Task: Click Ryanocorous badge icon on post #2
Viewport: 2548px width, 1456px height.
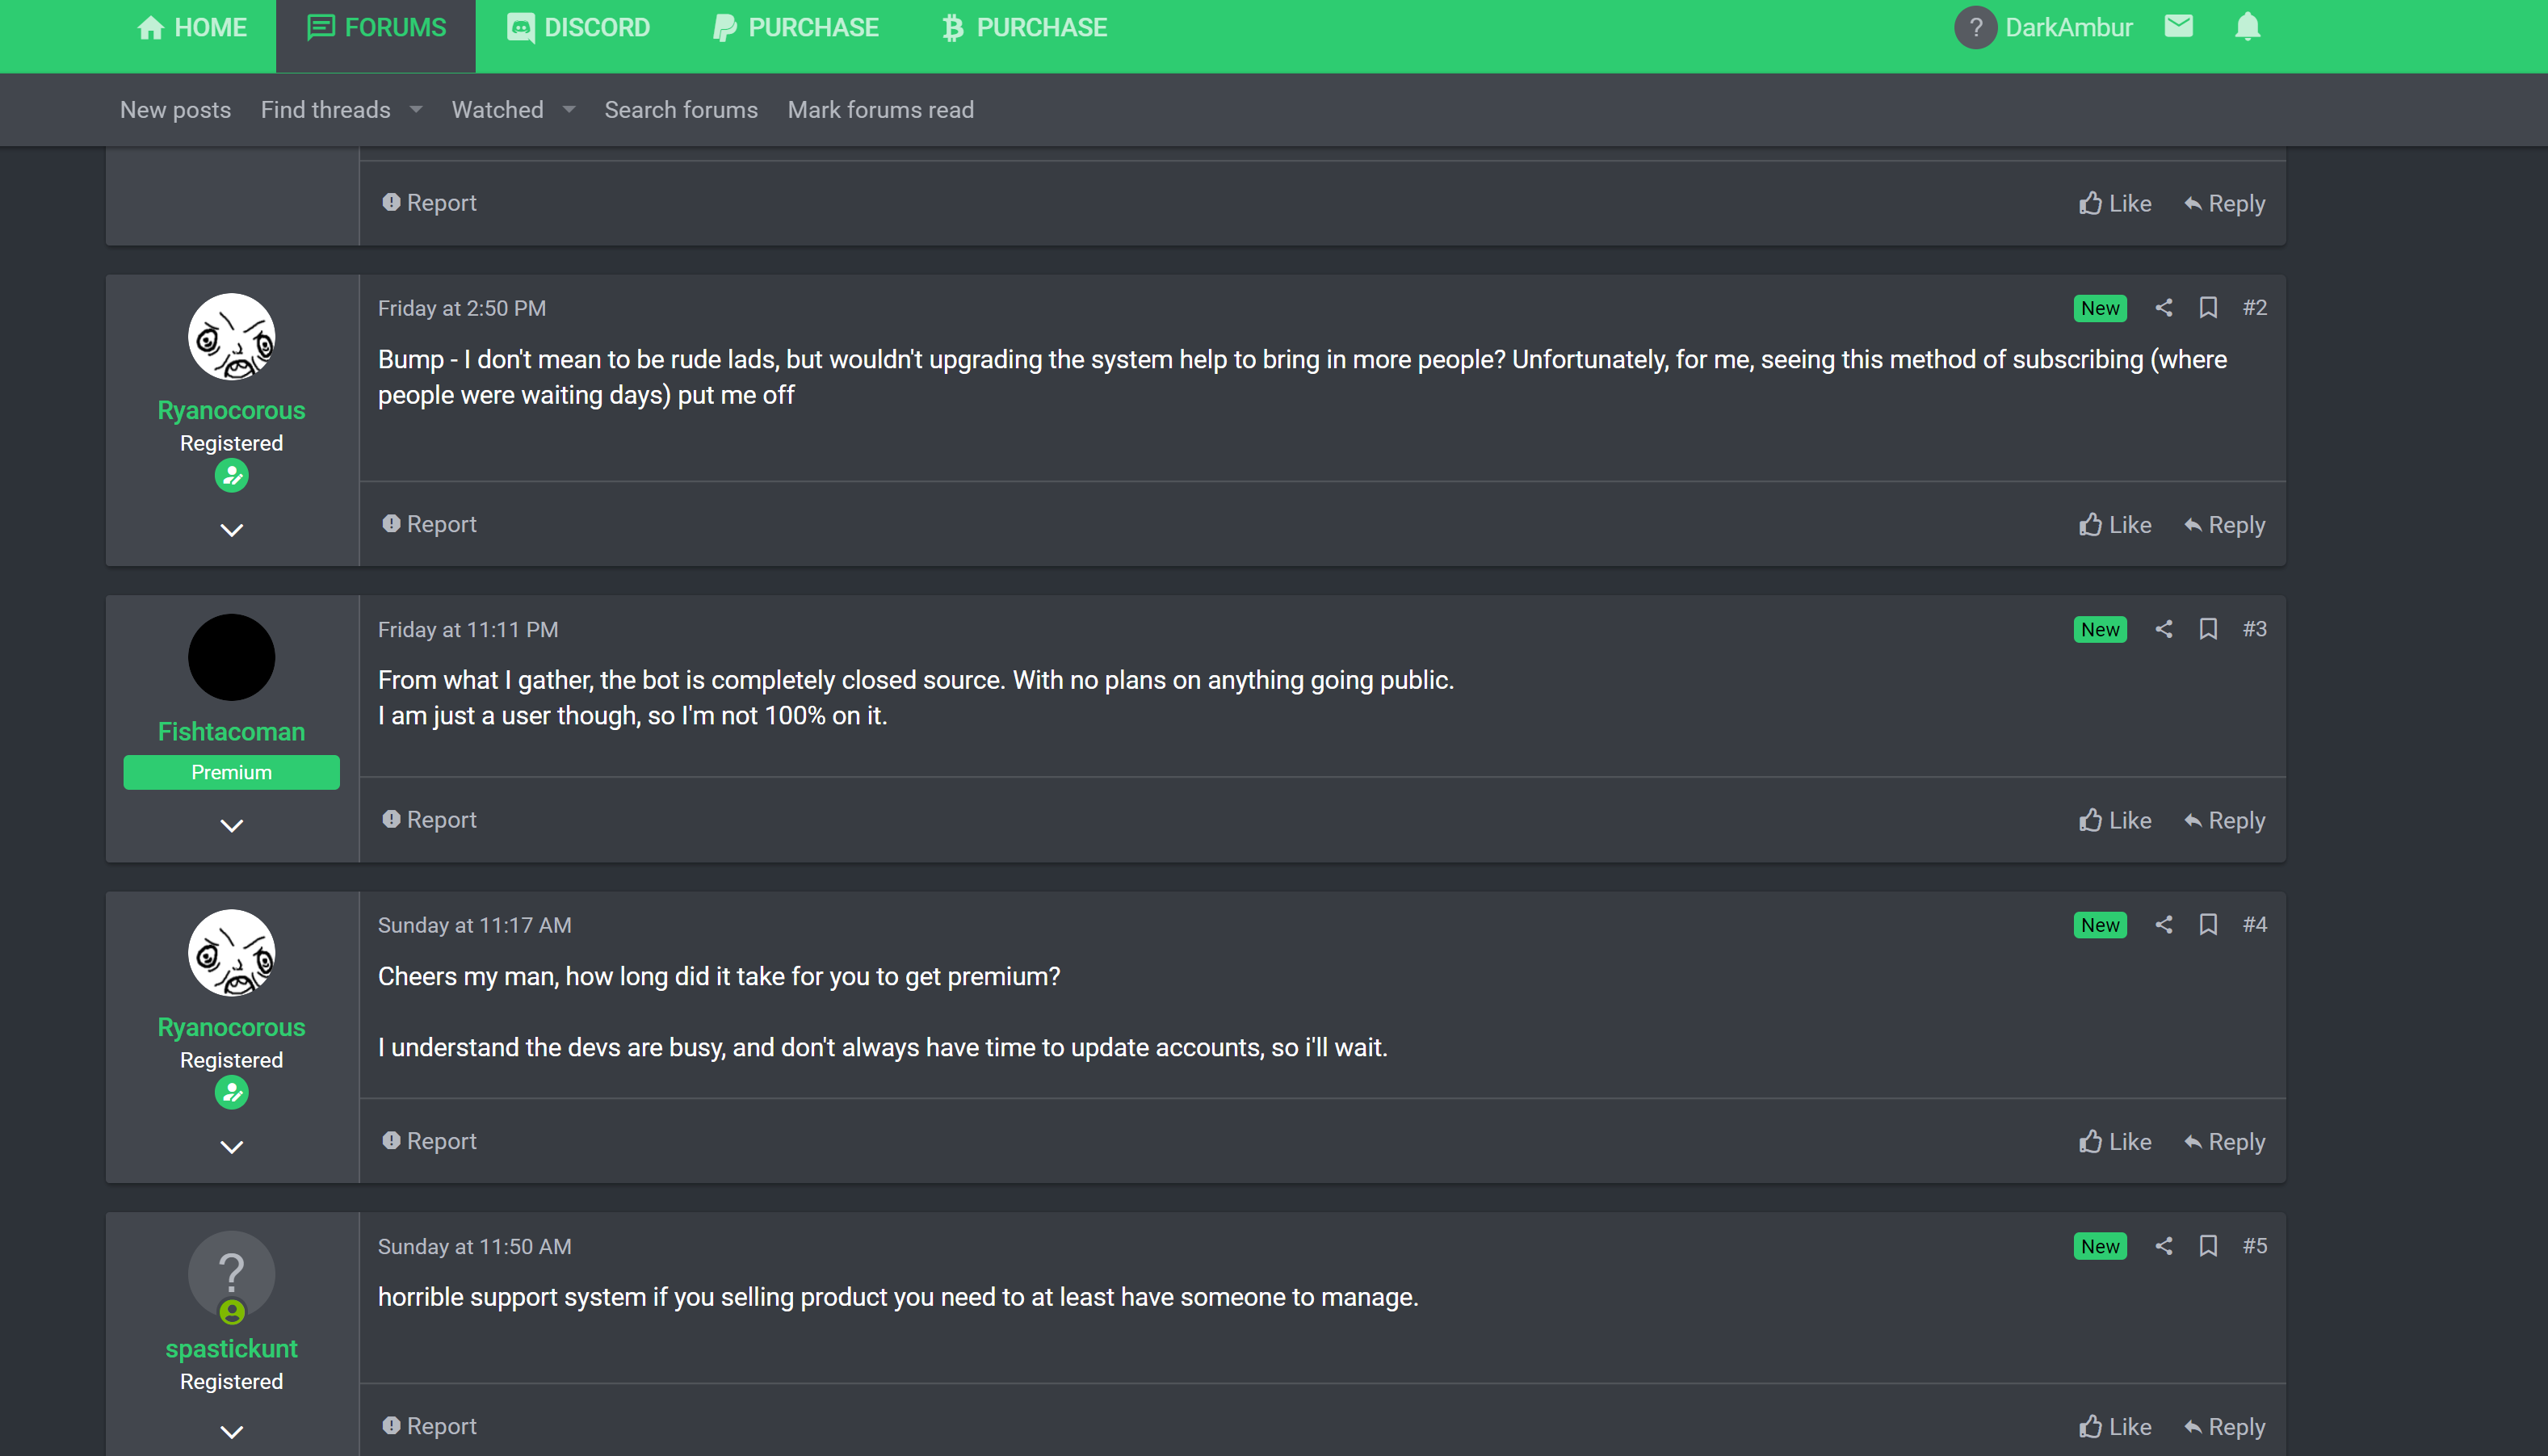Action: pyautogui.click(x=232, y=476)
